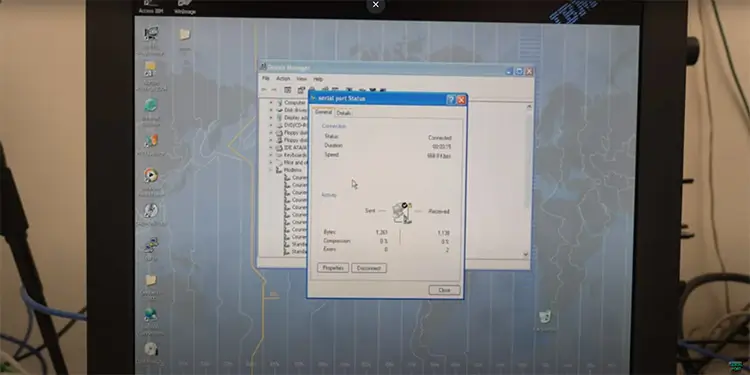Image resolution: width=750 pixels, height=375 pixels.
Task: Click Back arrow in Device Manager toolbar
Action: 264,90
